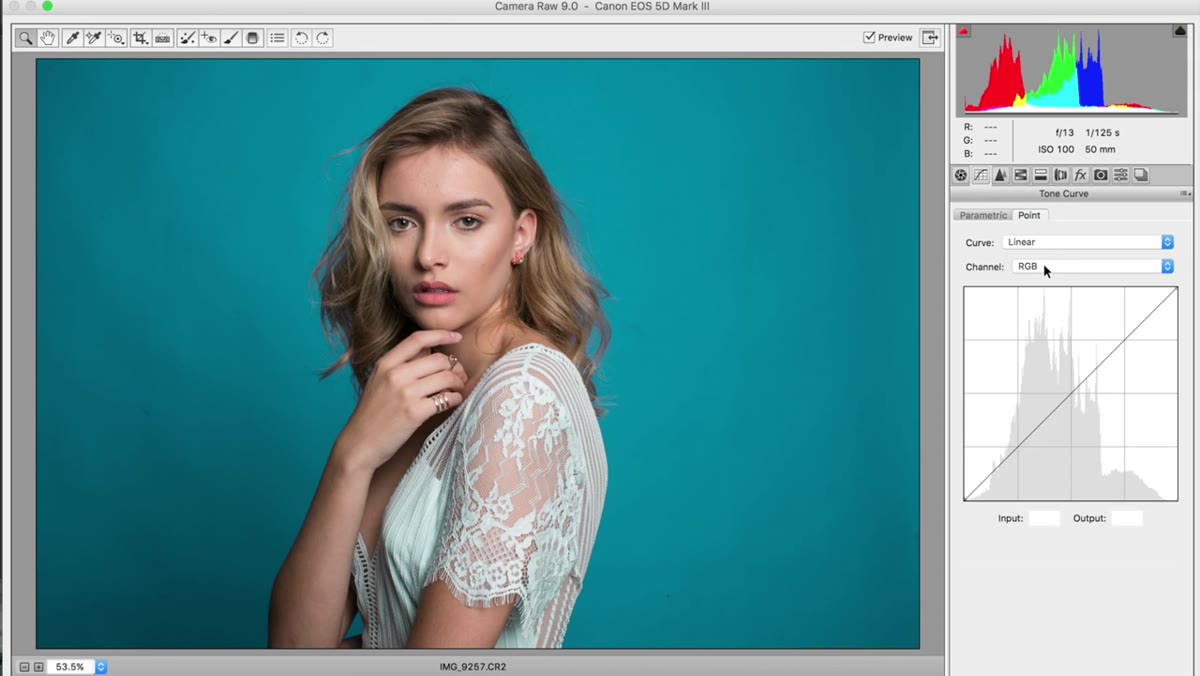Toggle the Preview checkbox
Screen dimensions: 1200x676
click(x=869, y=37)
